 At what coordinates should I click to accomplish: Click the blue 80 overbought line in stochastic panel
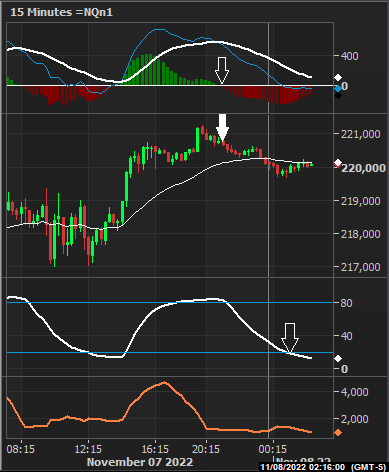pyautogui.click(x=170, y=303)
